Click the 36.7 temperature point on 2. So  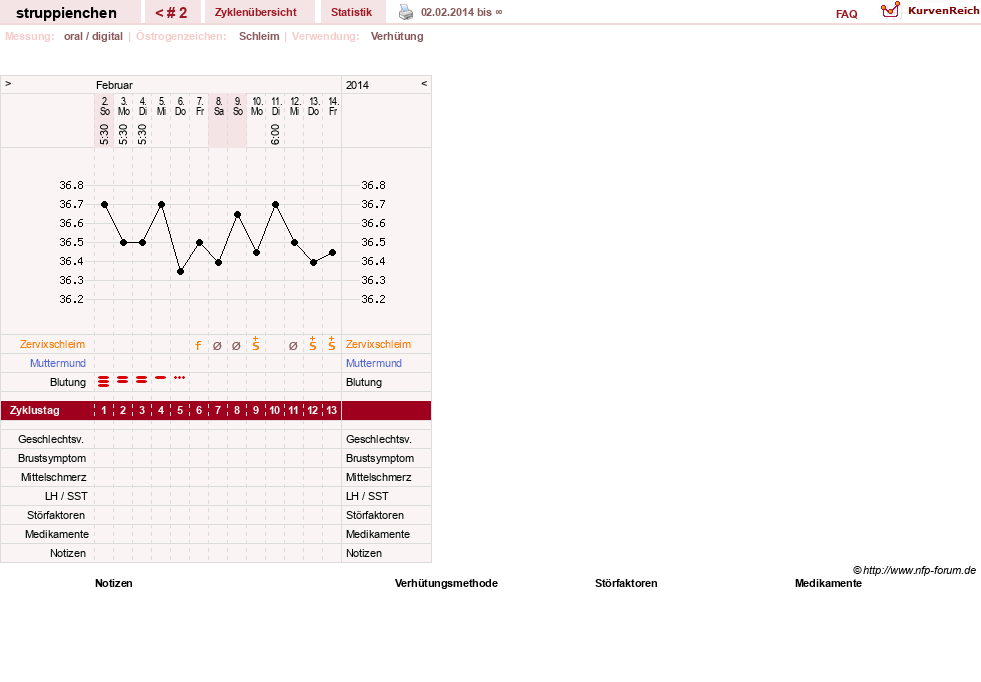click(104, 205)
